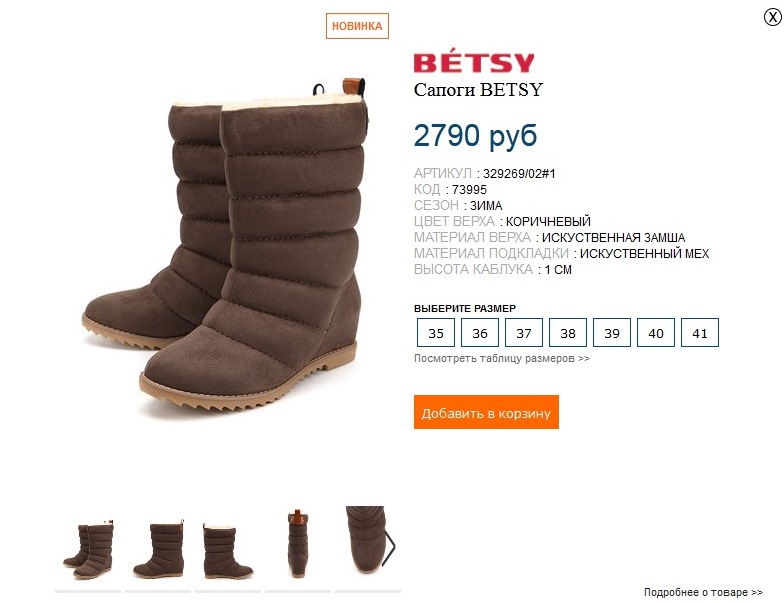
Task: Select size 37
Action: tap(524, 332)
